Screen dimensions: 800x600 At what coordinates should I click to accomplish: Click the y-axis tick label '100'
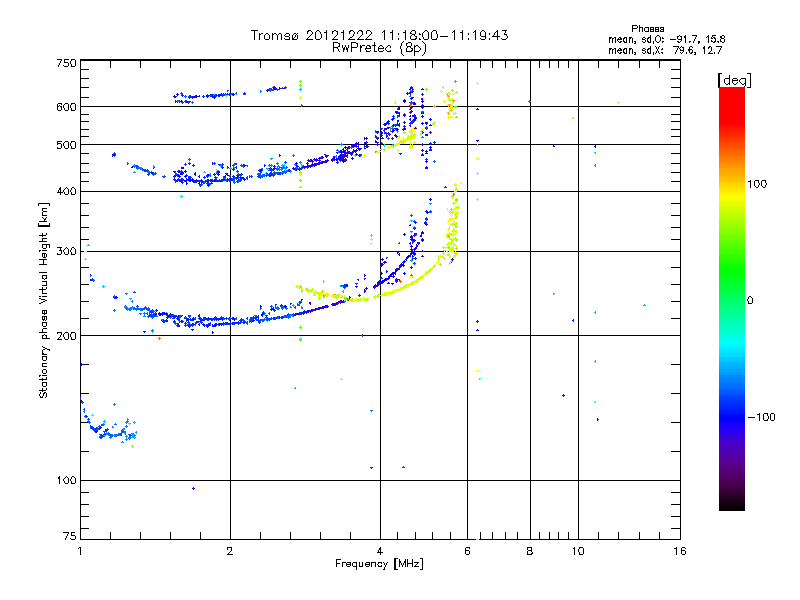(x=66, y=480)
